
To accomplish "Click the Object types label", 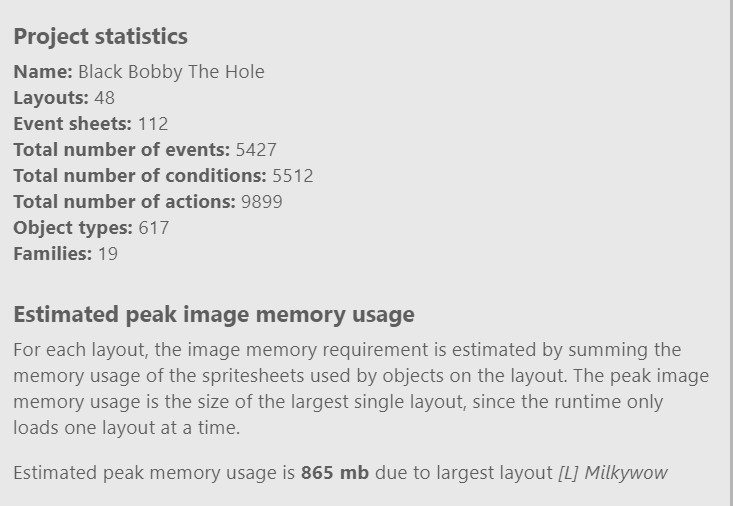I will click(x=73, y=228).
